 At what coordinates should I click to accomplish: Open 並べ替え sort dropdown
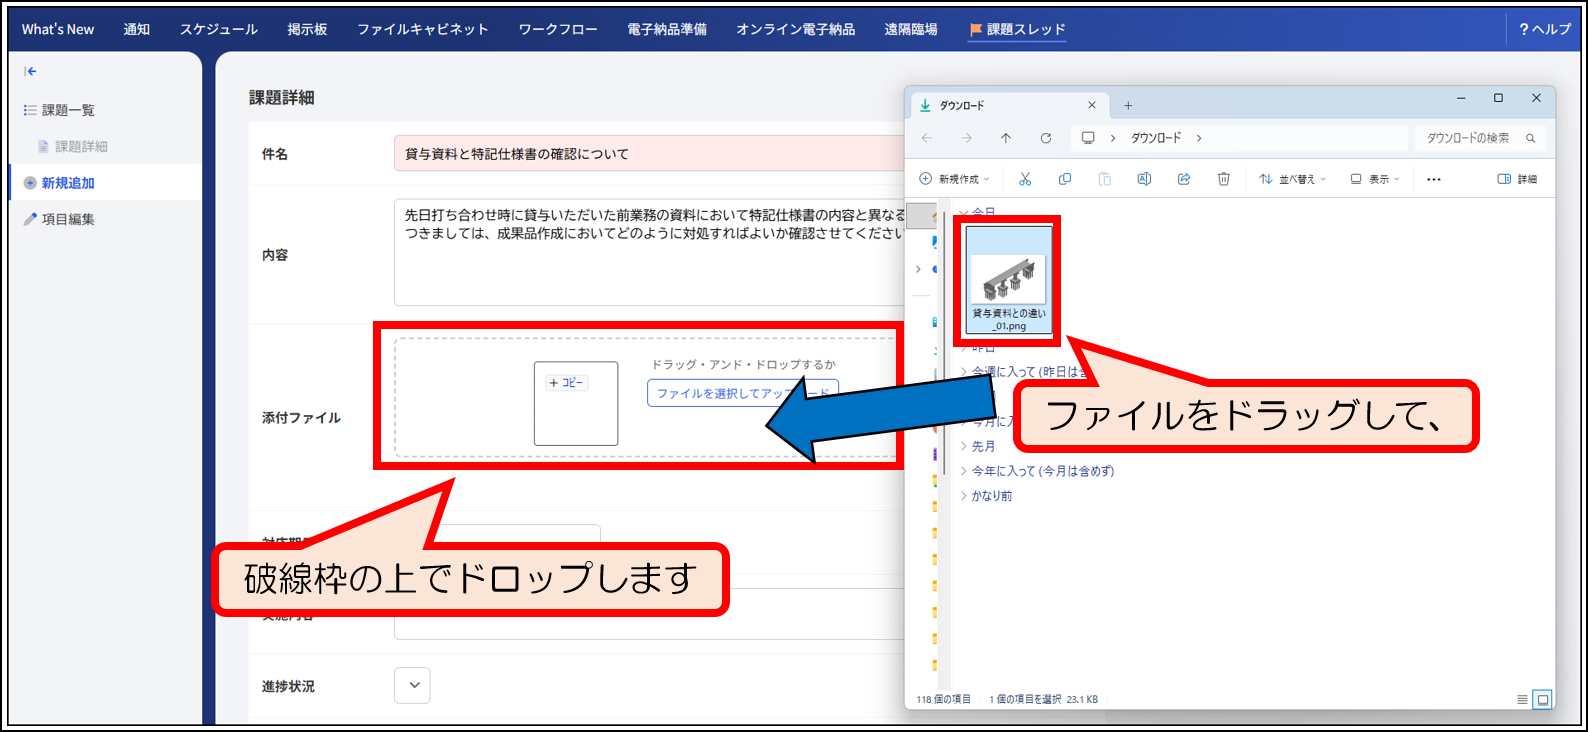tap(1293, 179)
